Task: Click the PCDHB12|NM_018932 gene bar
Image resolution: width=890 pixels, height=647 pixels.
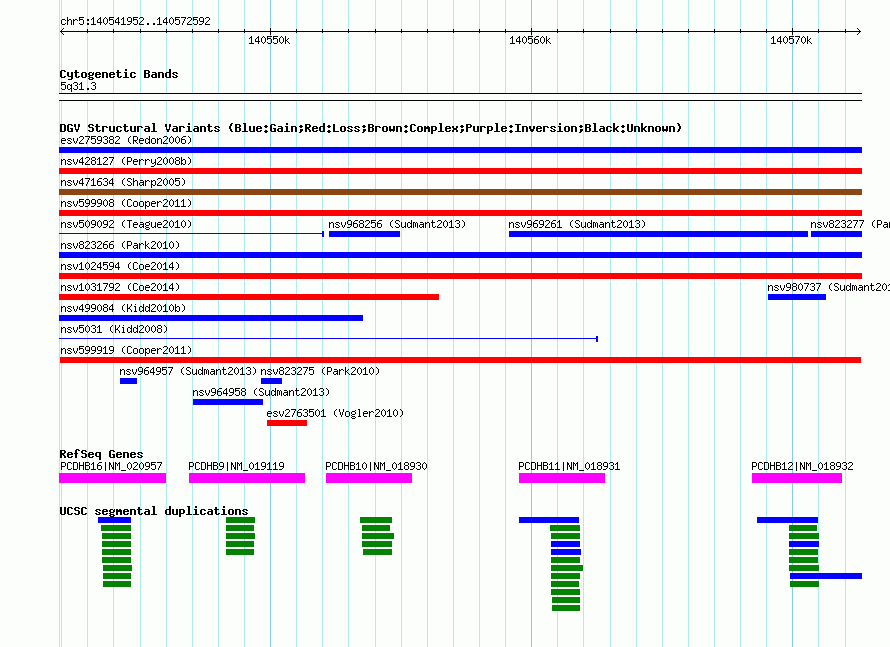Action: 797,478
